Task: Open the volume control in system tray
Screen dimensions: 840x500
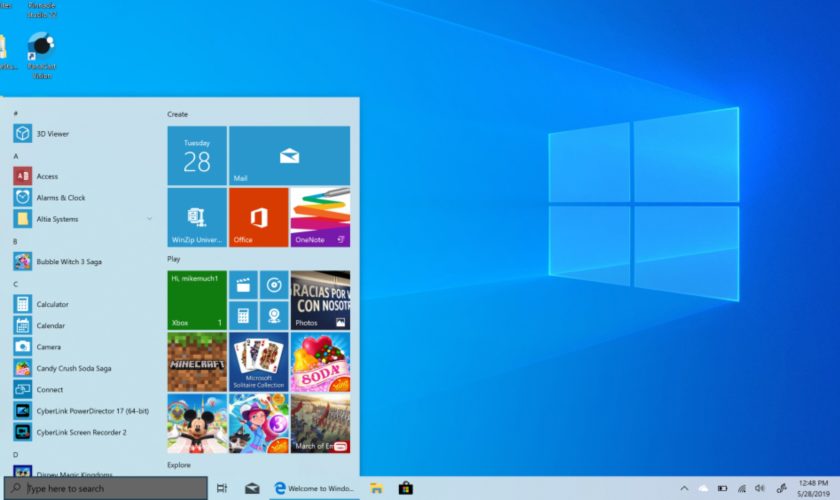Action: [760, 489]
